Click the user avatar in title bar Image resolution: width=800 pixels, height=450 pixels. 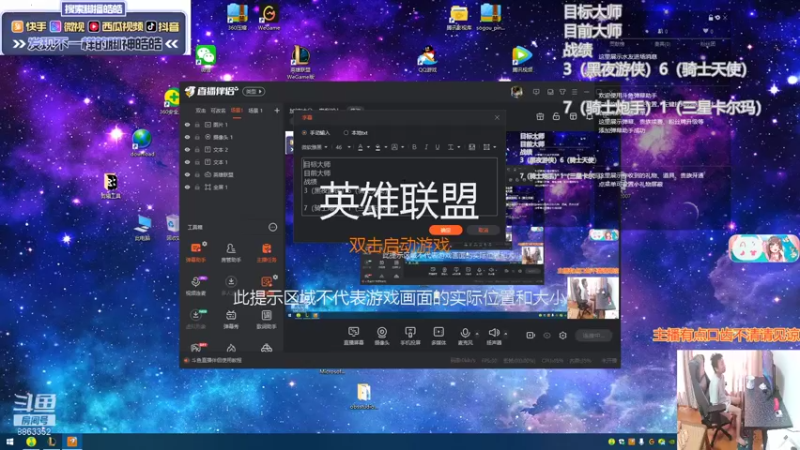[x=516, y=92]
